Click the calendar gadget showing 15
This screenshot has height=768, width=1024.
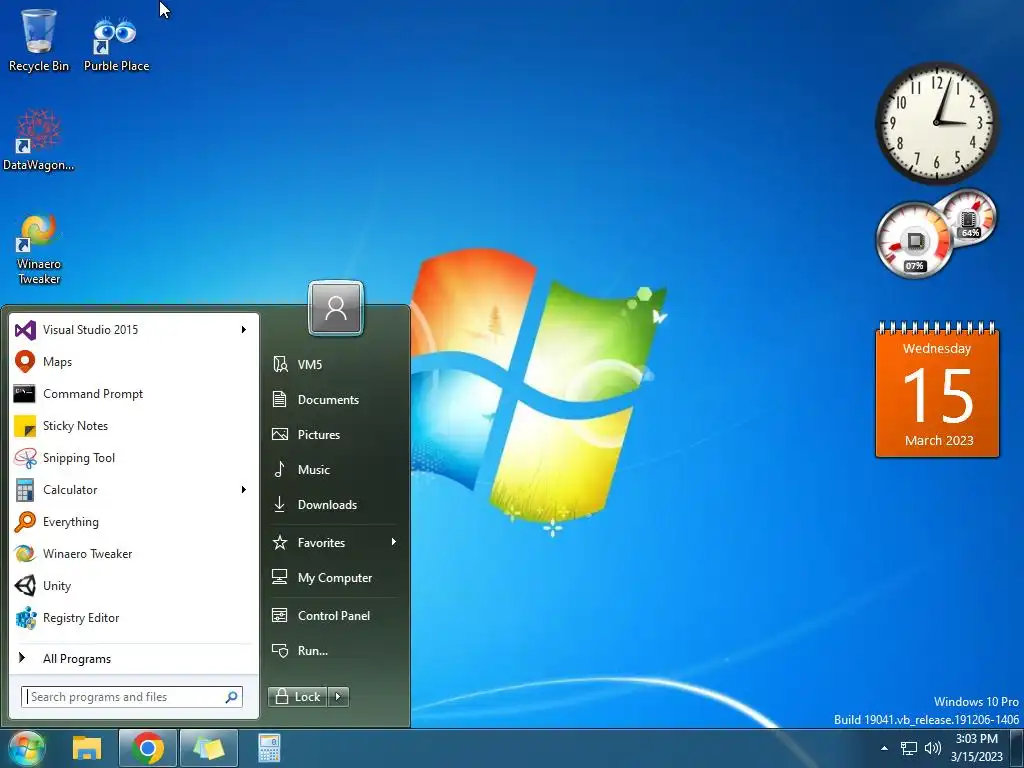click(937, 390)
